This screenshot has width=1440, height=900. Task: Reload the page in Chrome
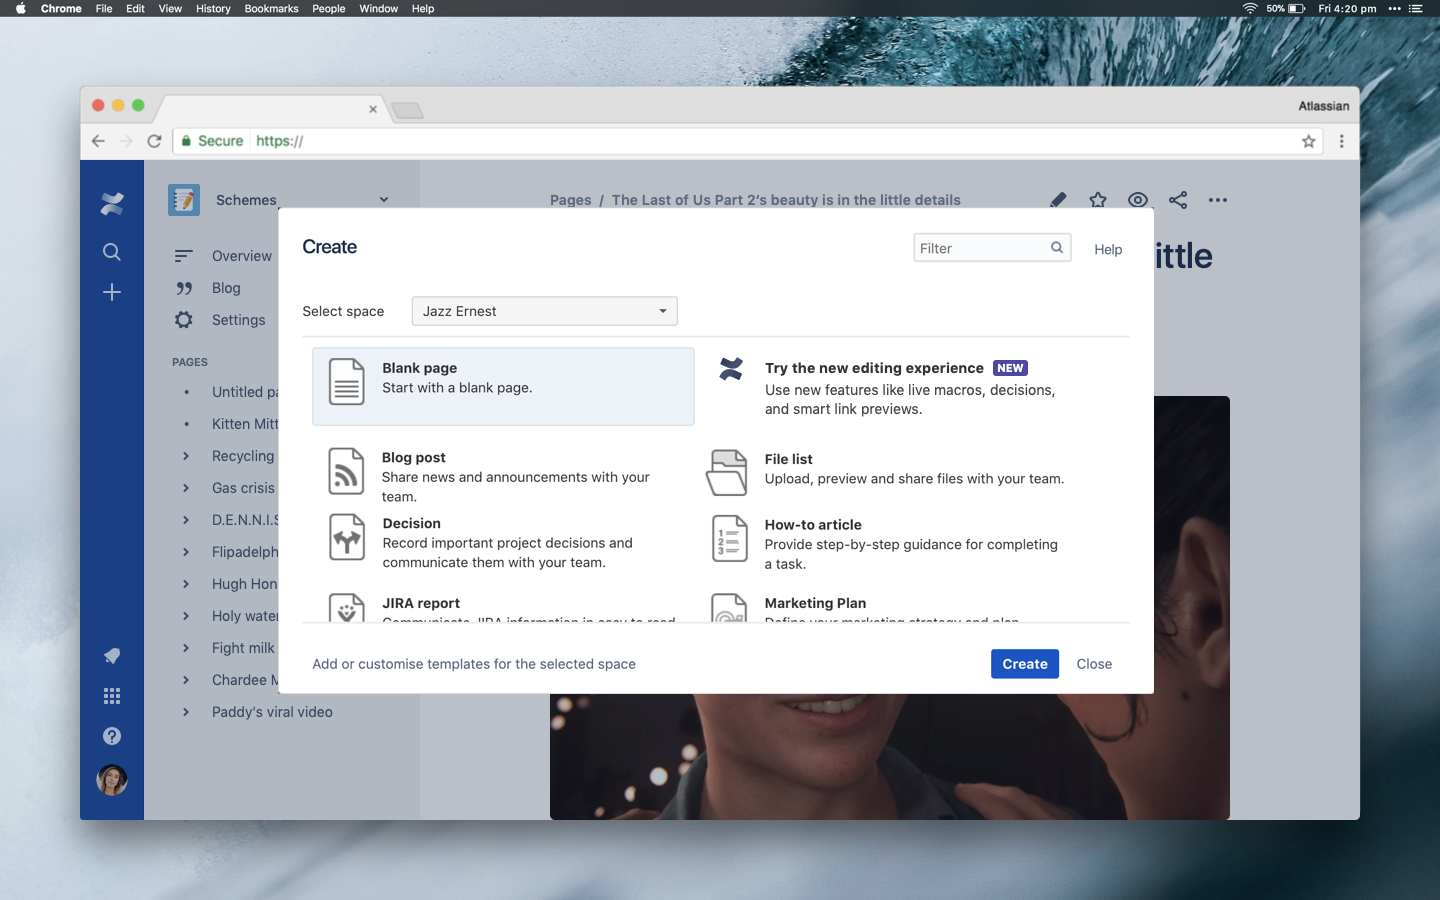[x=154, y=141]
